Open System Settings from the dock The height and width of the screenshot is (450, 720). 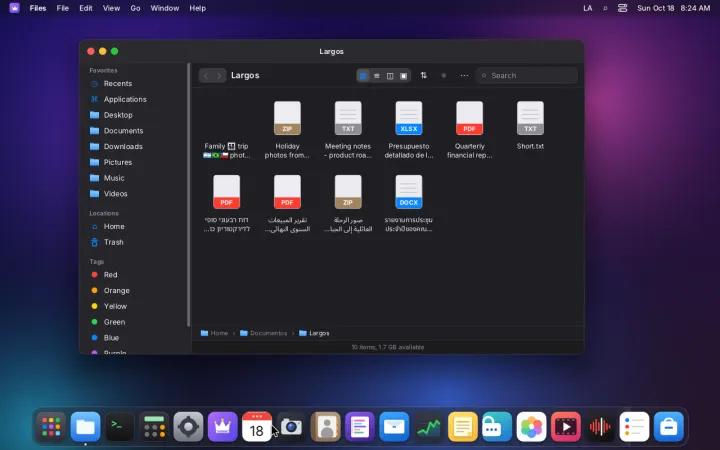coord(188,427)
